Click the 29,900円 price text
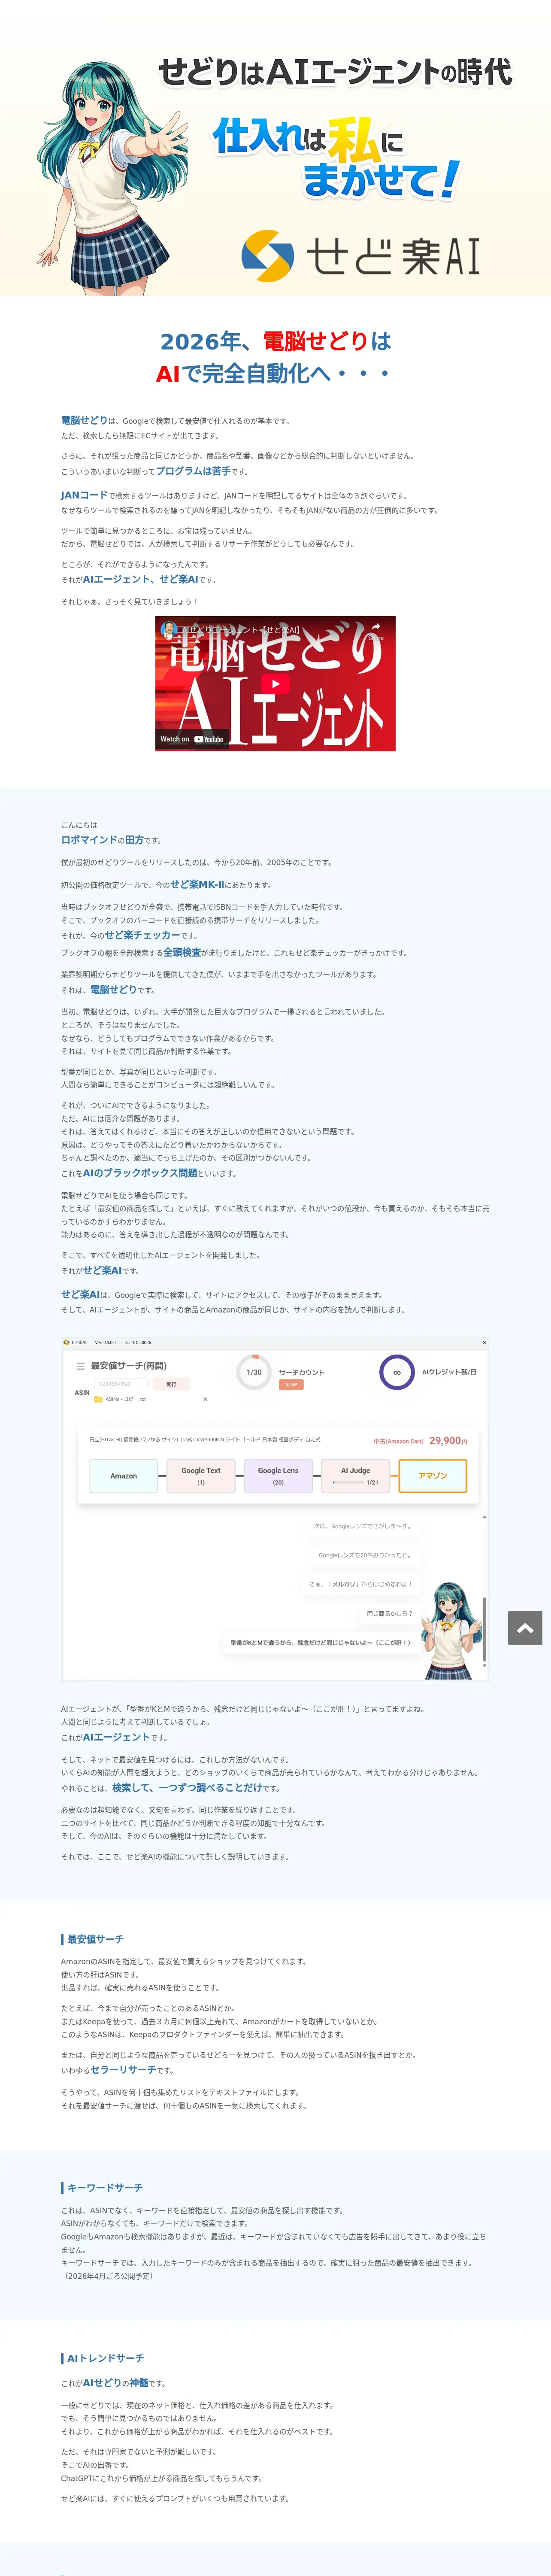 [x=448, y=1441]
